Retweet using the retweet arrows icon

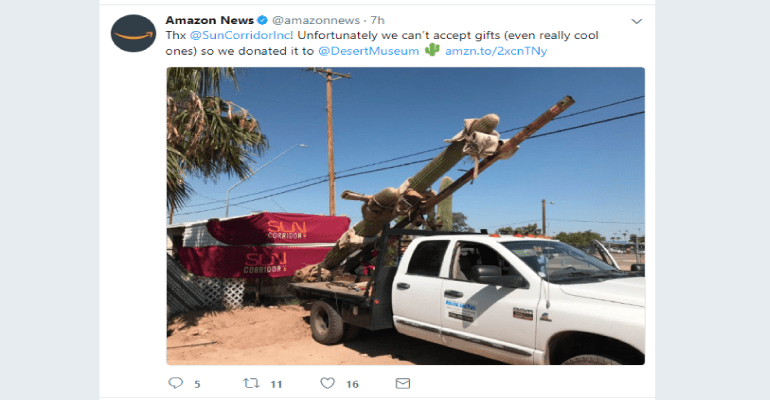[x=251, y=383]
